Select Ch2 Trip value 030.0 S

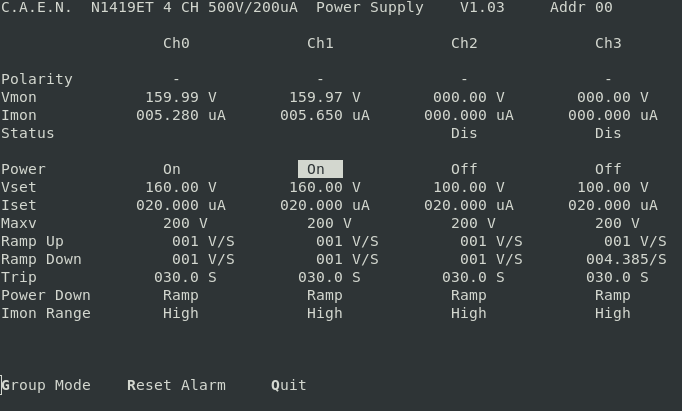[473, 277]
